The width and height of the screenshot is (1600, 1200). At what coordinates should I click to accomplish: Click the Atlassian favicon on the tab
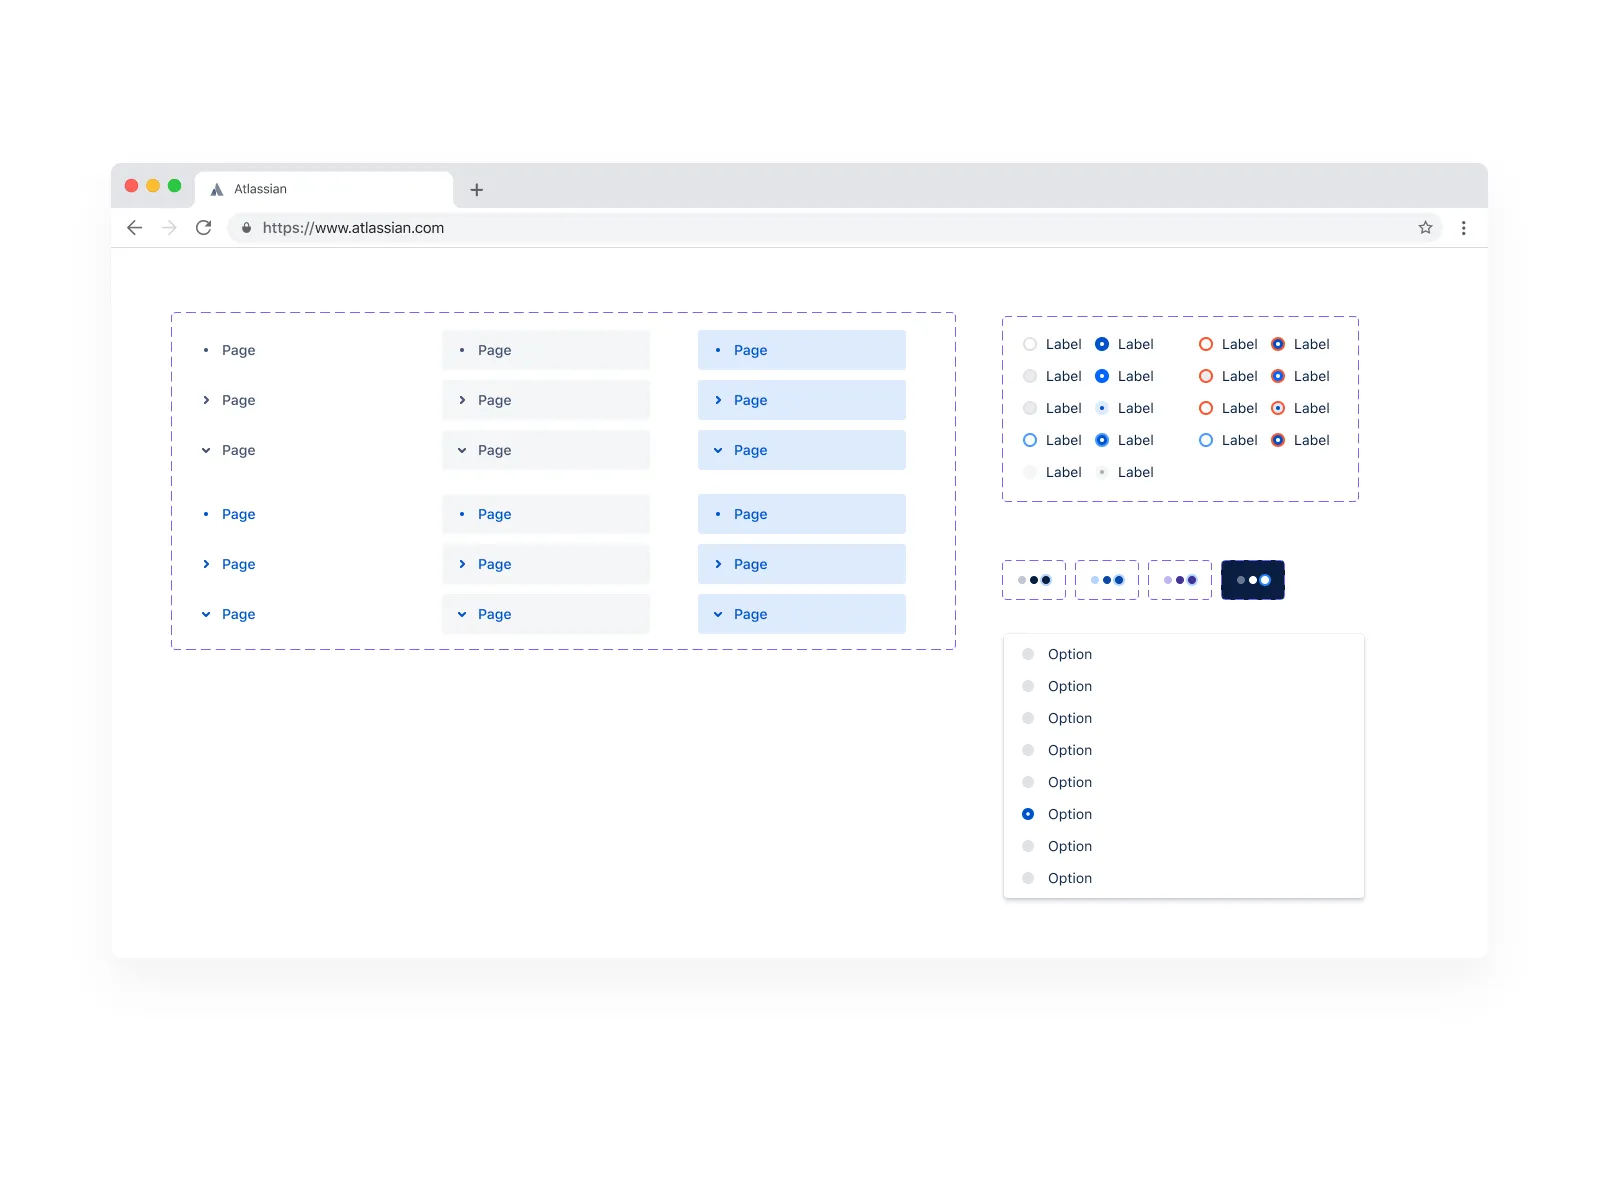click(215, 188)
